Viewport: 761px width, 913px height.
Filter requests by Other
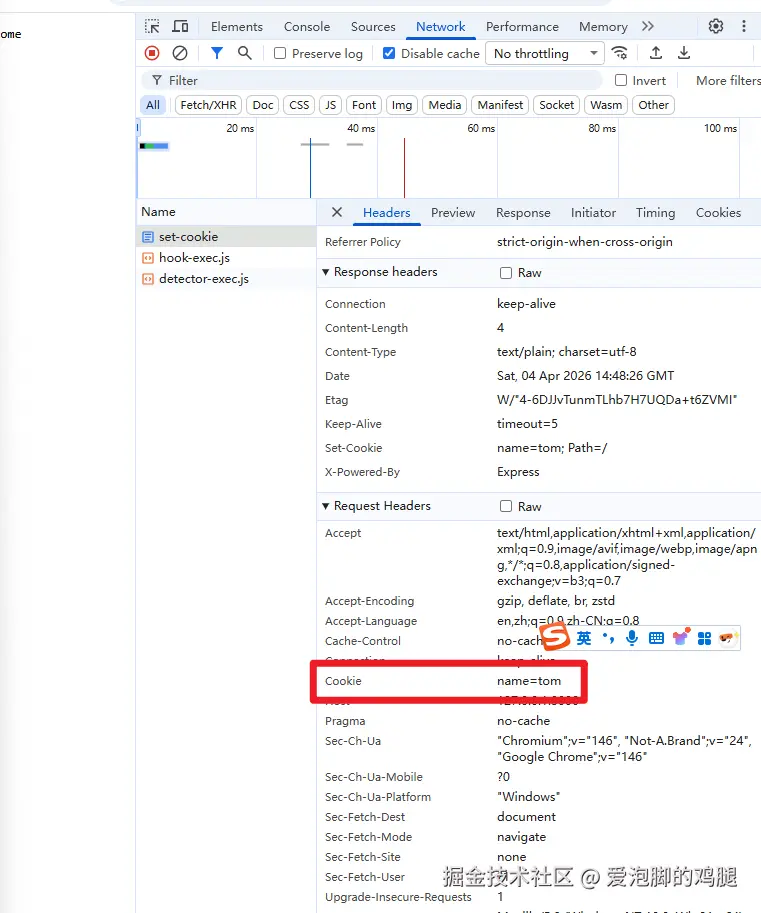pos(653,105)
